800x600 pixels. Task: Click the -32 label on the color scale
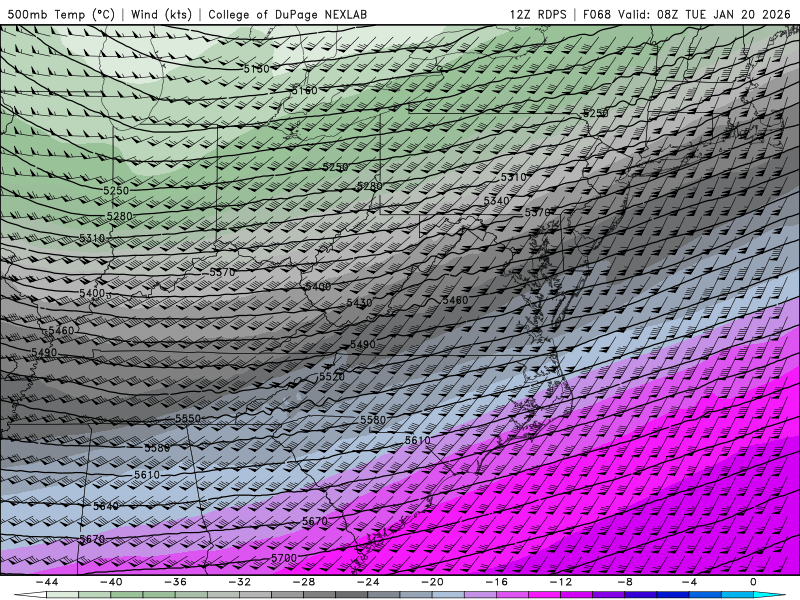click(240, 582)
